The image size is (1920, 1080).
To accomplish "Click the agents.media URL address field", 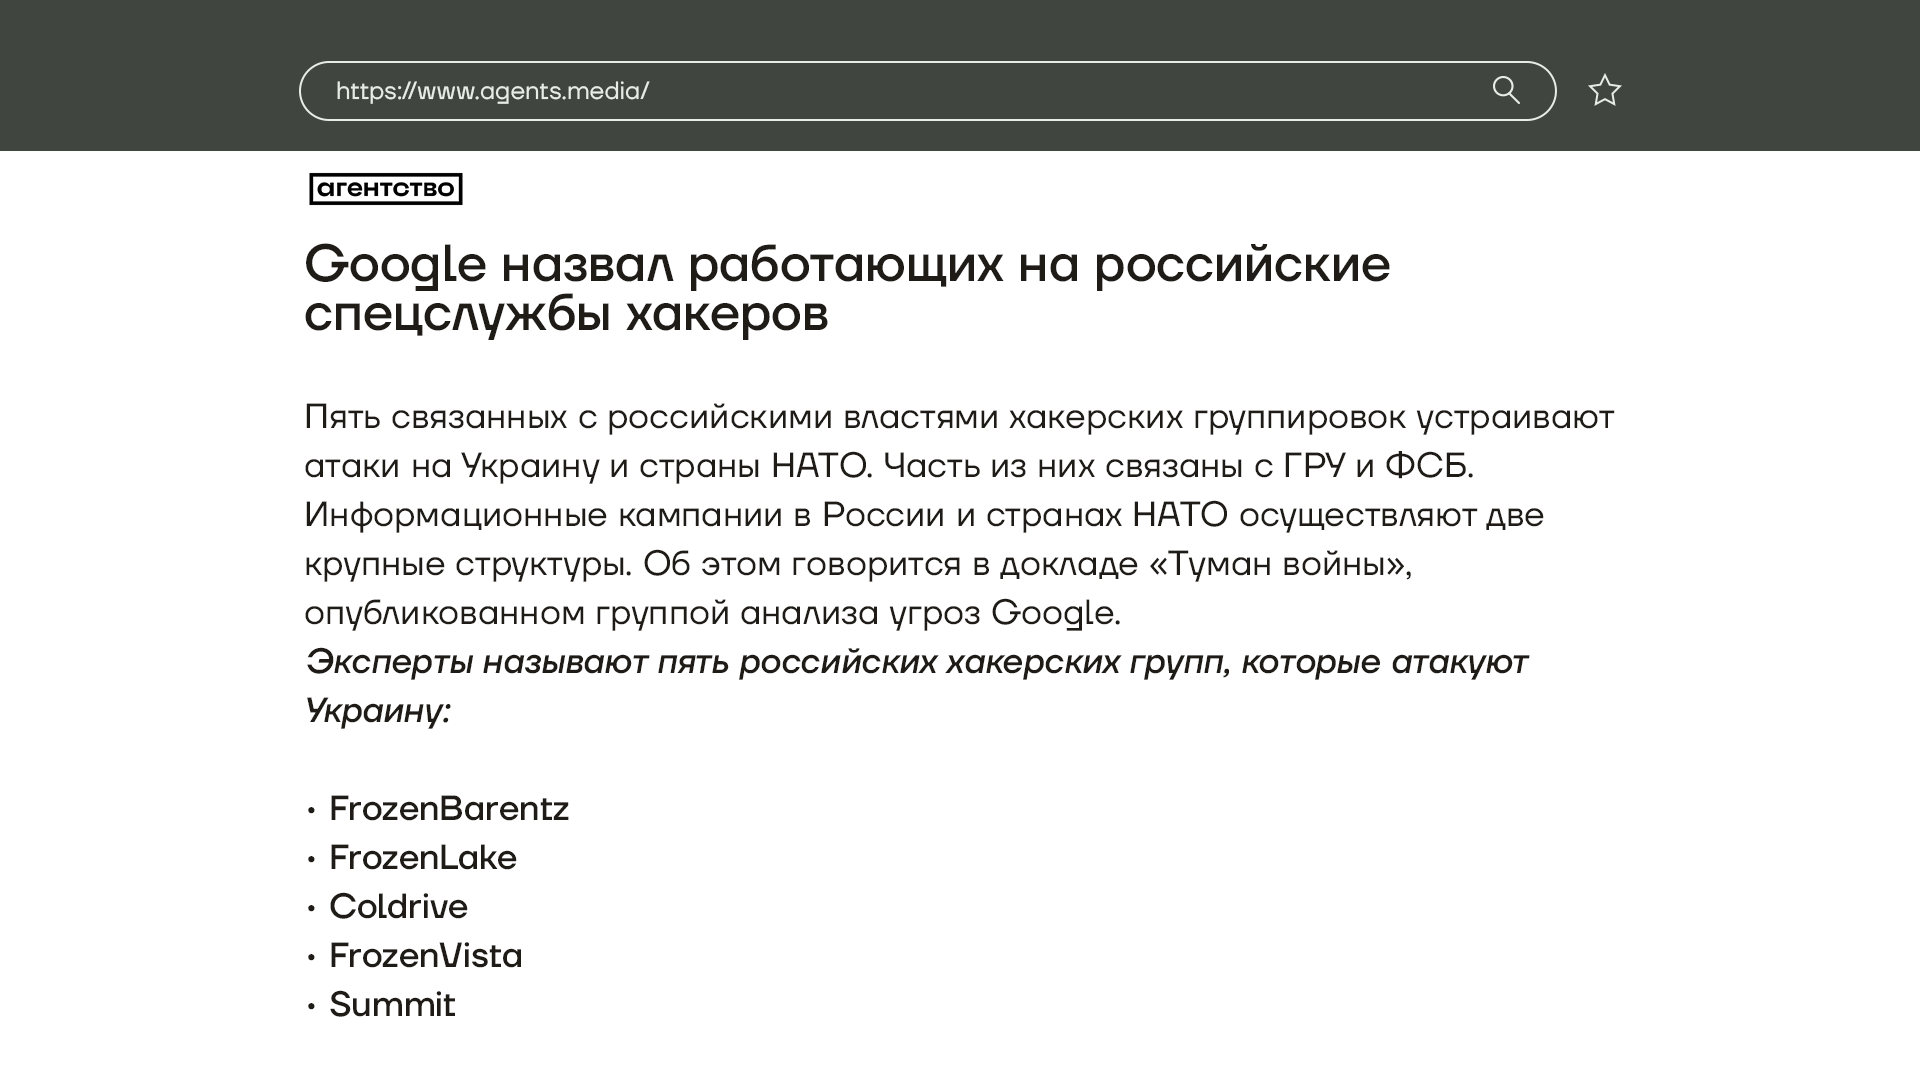I will coord(492,91).
